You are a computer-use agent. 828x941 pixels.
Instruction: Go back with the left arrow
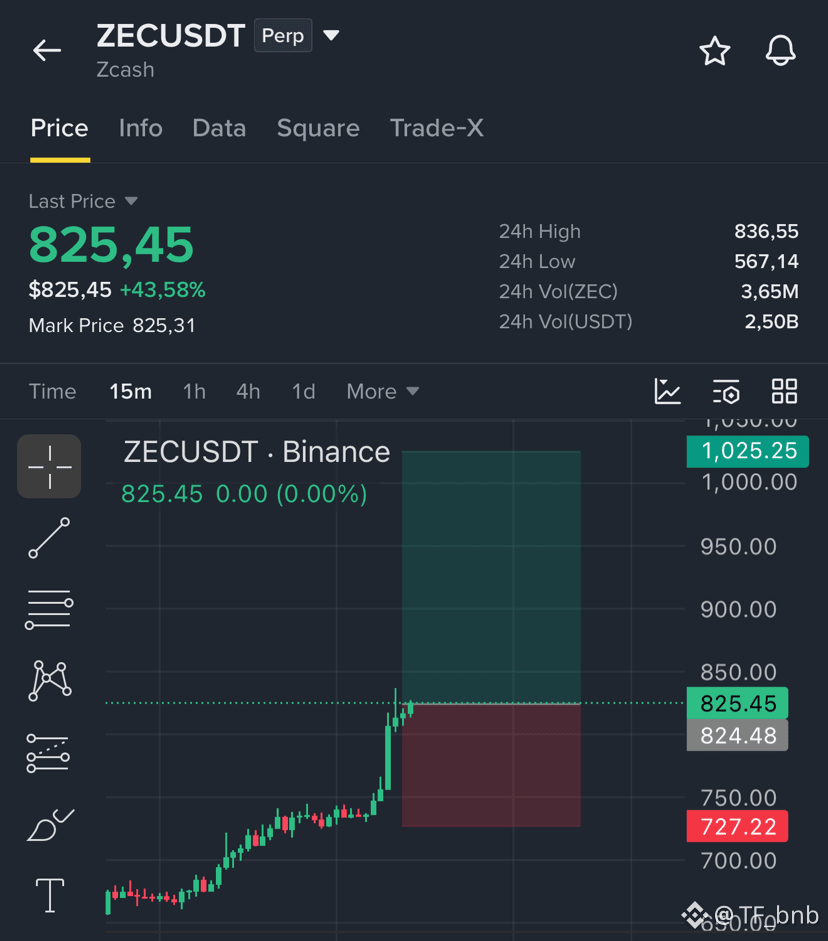pos(47,50)
